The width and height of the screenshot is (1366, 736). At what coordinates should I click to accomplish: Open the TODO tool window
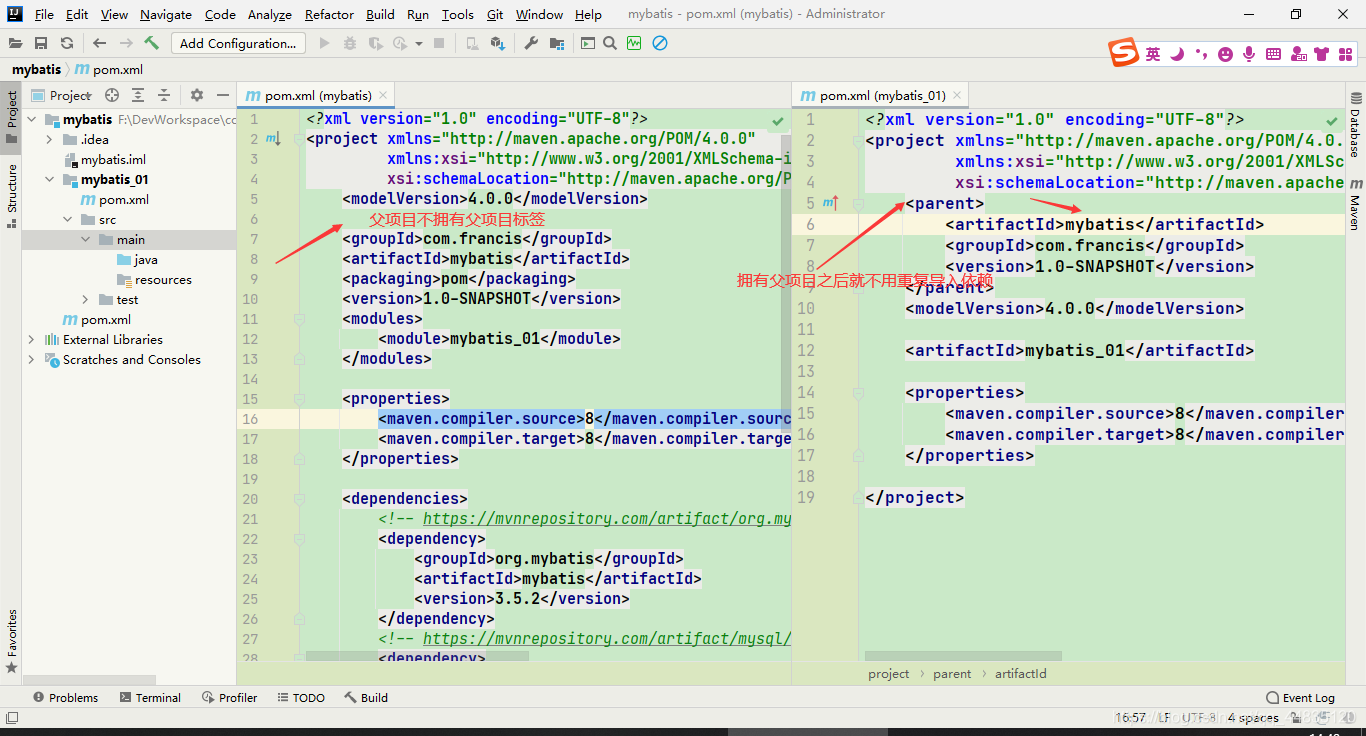[301, 697]
